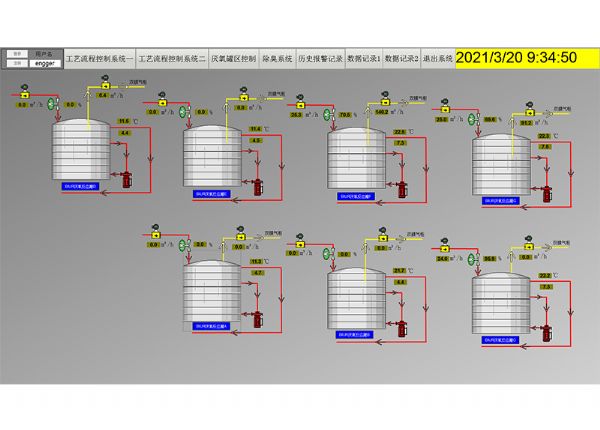Image resolution: width=600 pixels, height=430 pixels.
Task: Click blue name label under 21.7 °C tank
Action: 355,335
